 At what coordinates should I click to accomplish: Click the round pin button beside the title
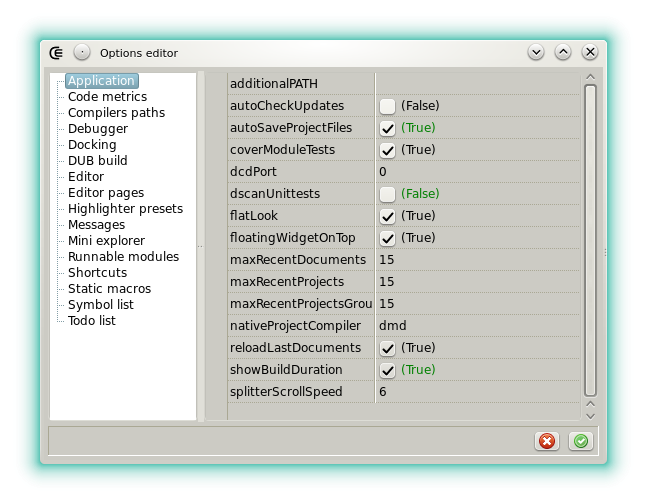pyautogui.click(x=82, y=52)
